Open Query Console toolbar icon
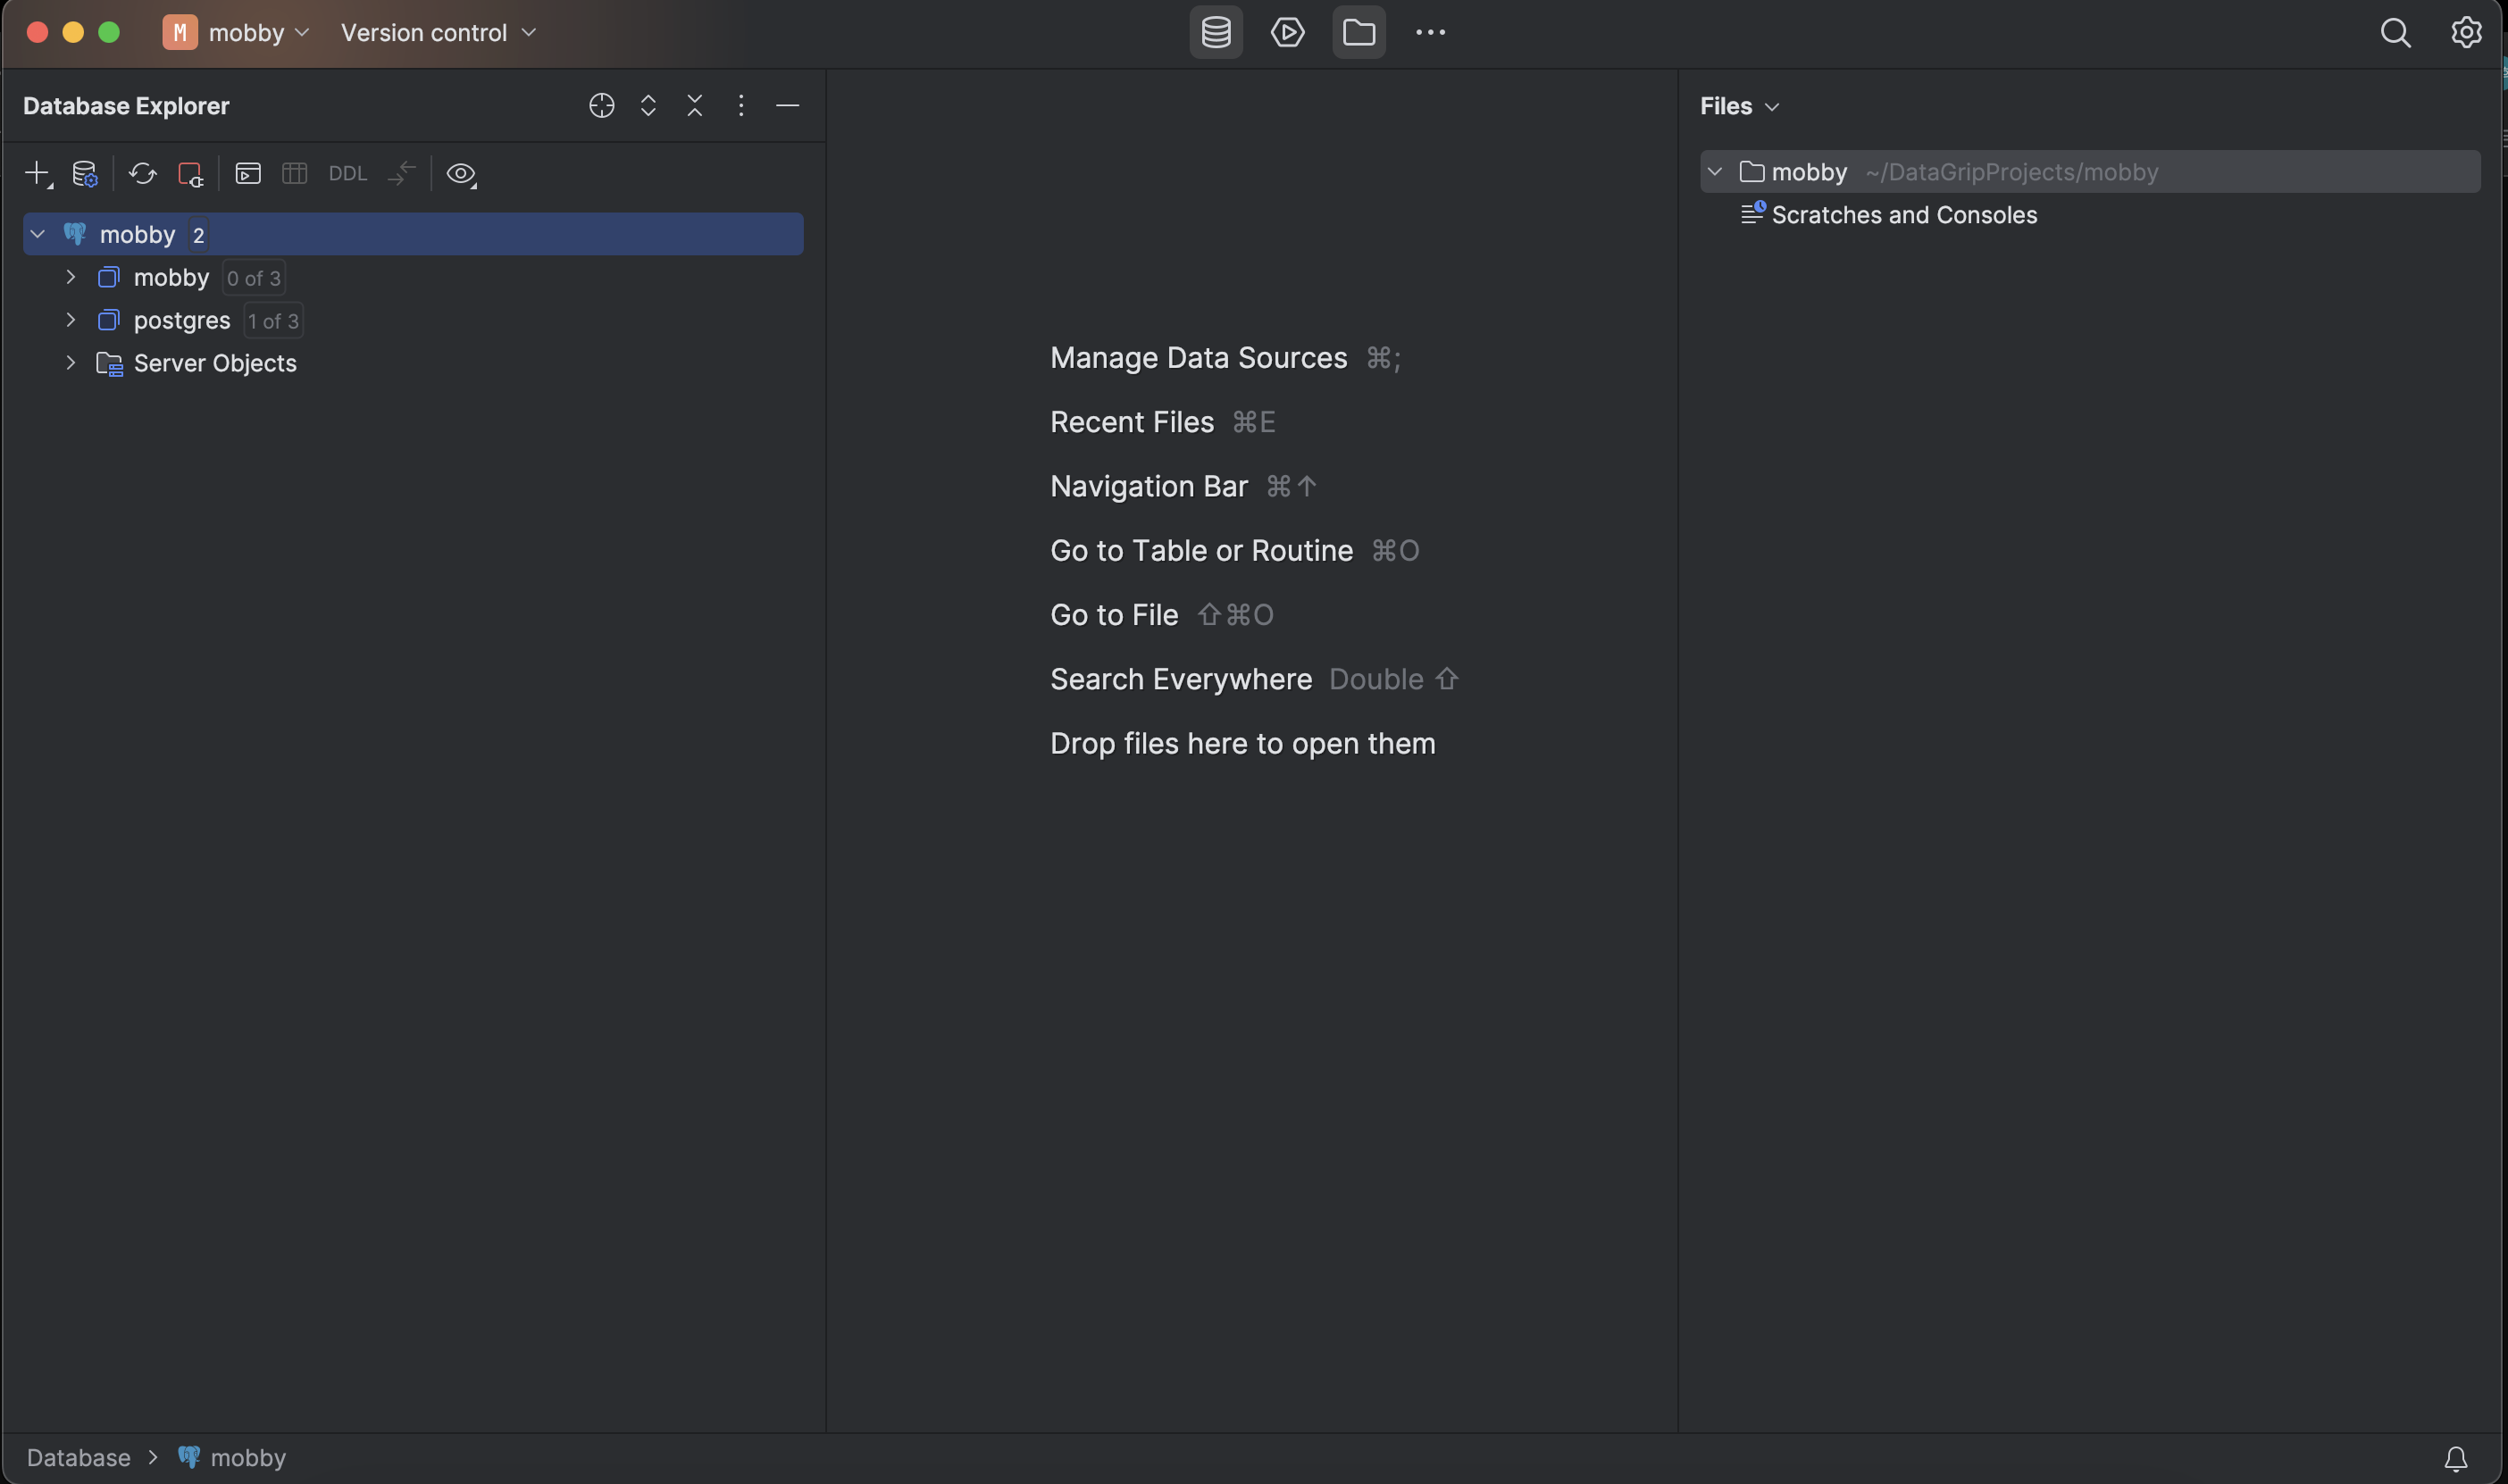Screen dimensions: 2508x1484 pyautogui.click(x=248, y=173)
